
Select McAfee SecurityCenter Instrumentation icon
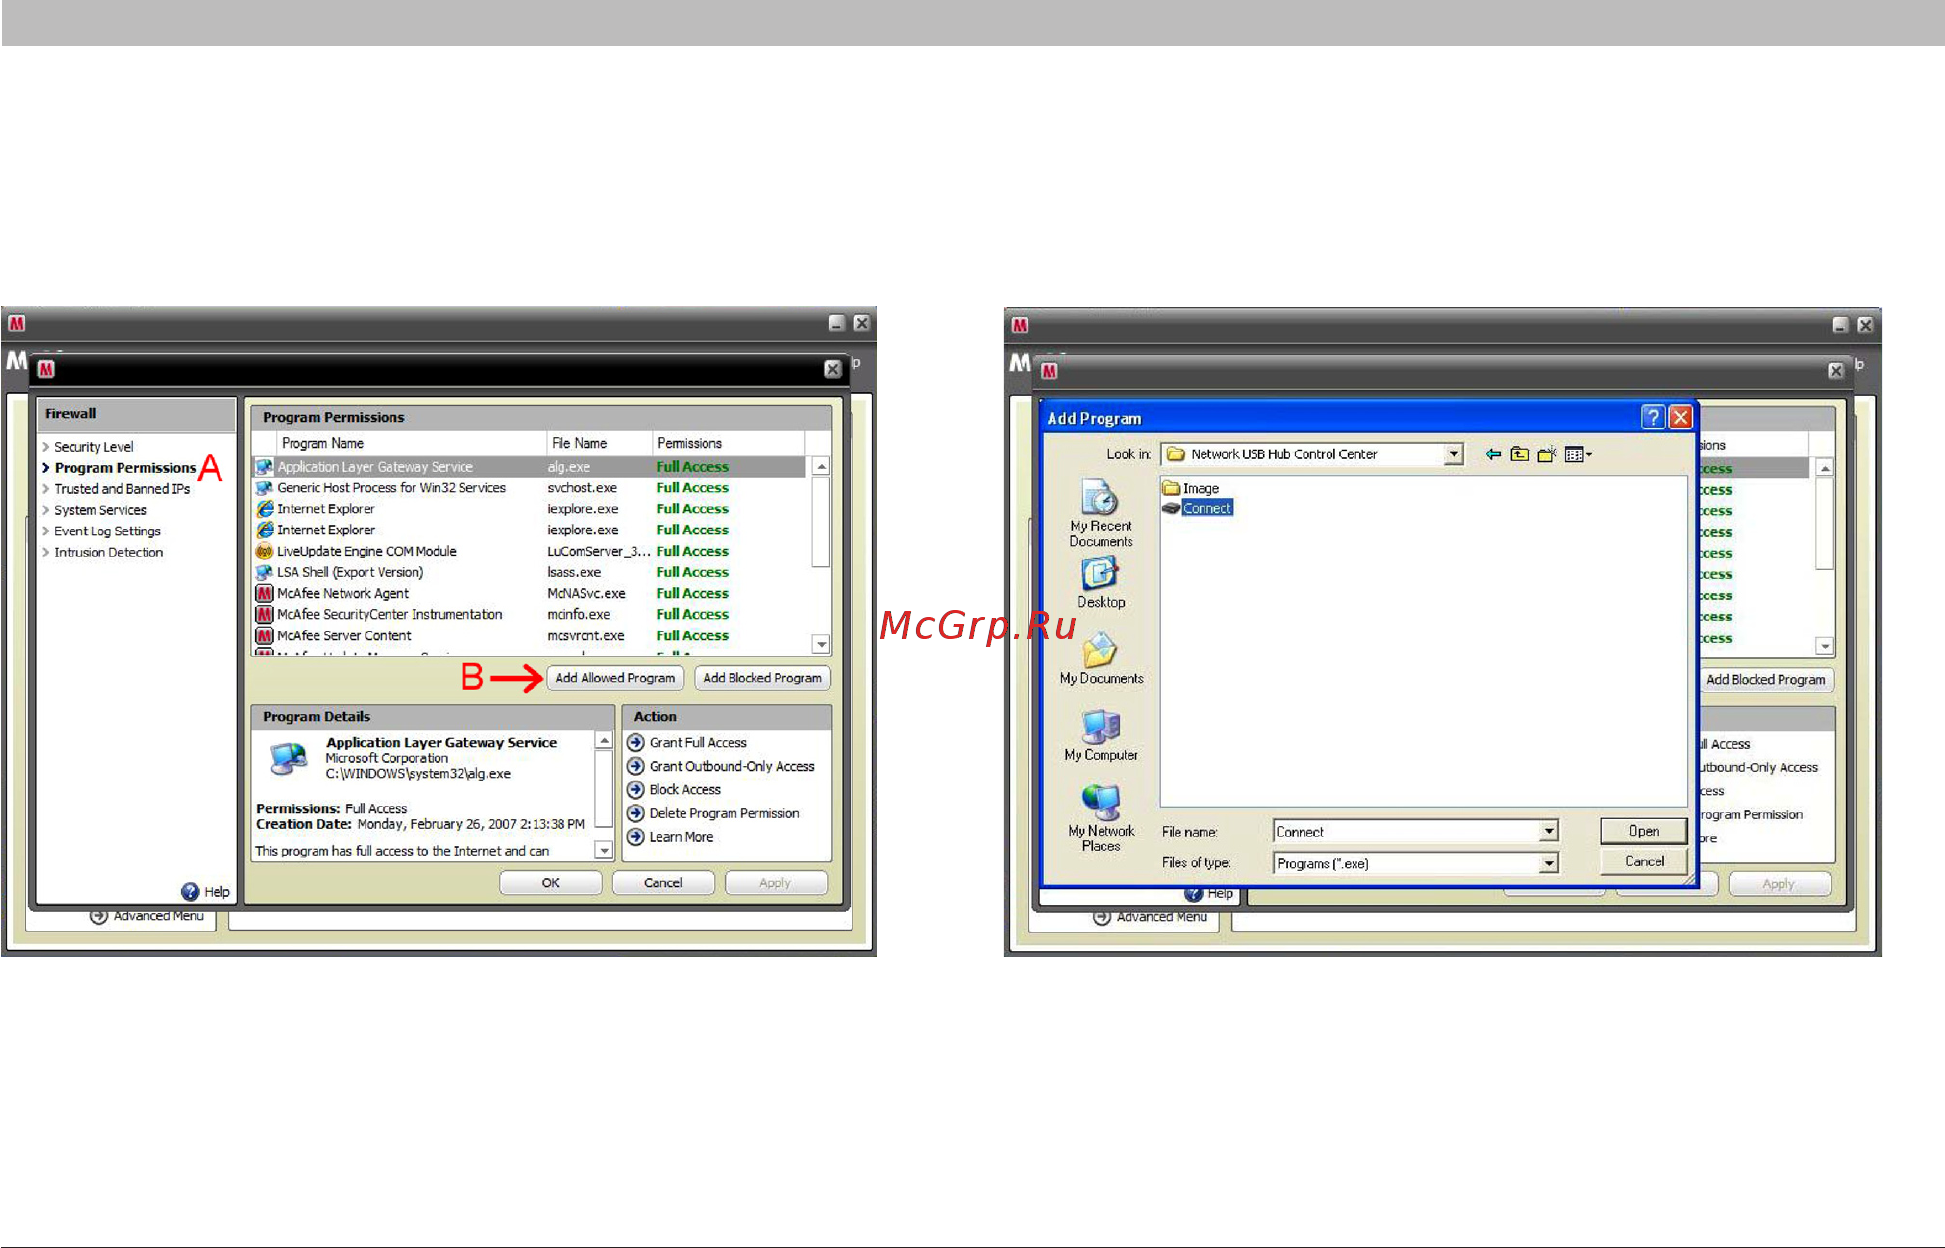click(264, 614)
